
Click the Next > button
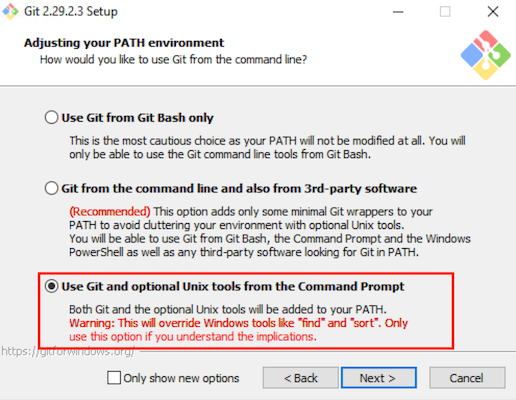(379, 378)
